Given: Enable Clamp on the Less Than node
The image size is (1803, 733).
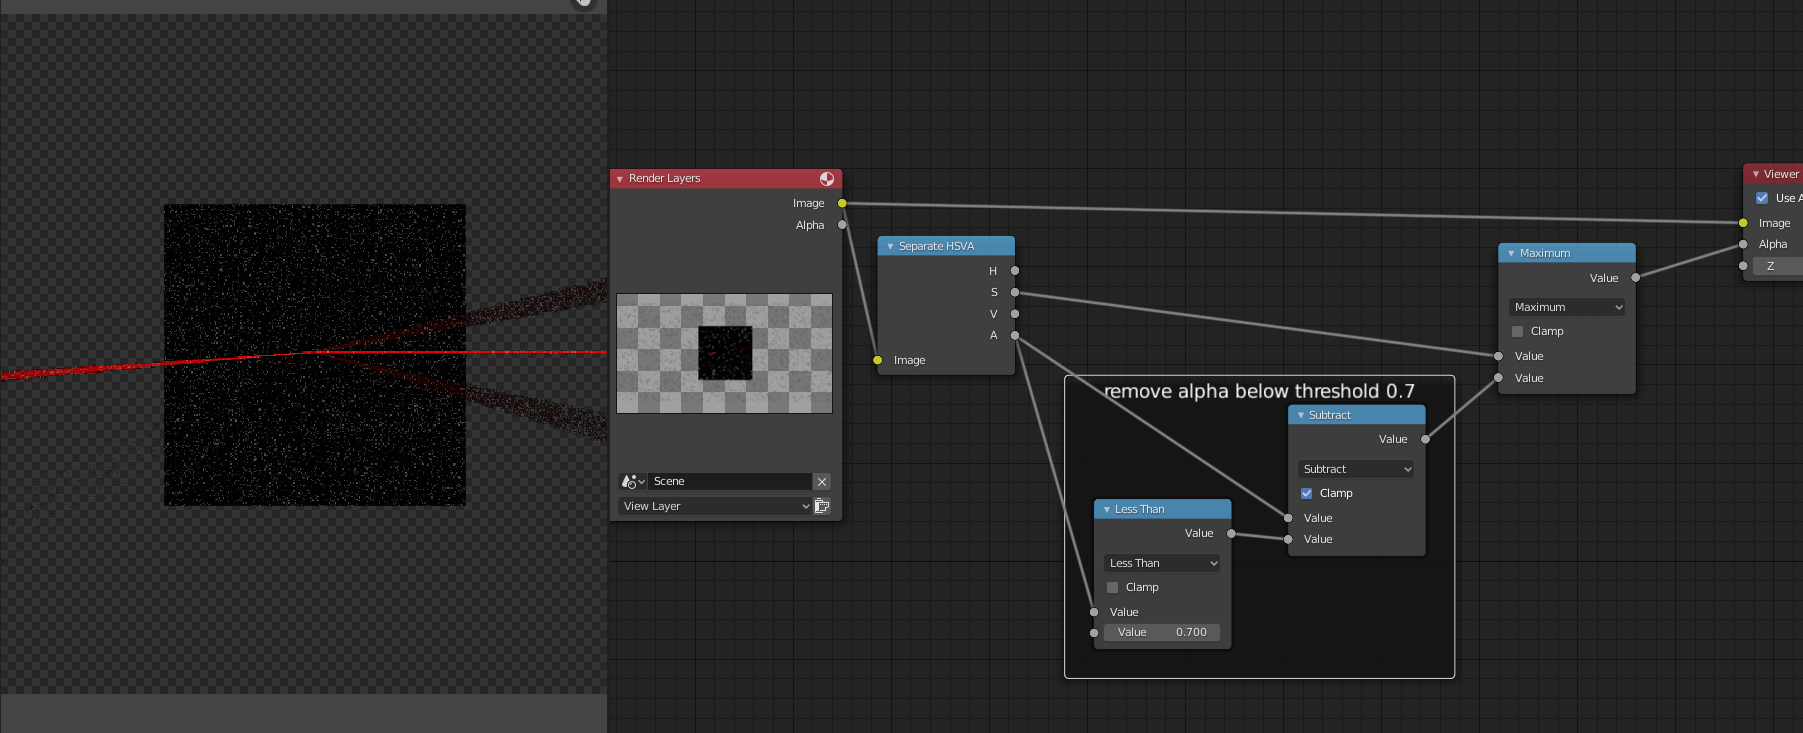Looking at the screenshot, I should (x=1113, y=587).
